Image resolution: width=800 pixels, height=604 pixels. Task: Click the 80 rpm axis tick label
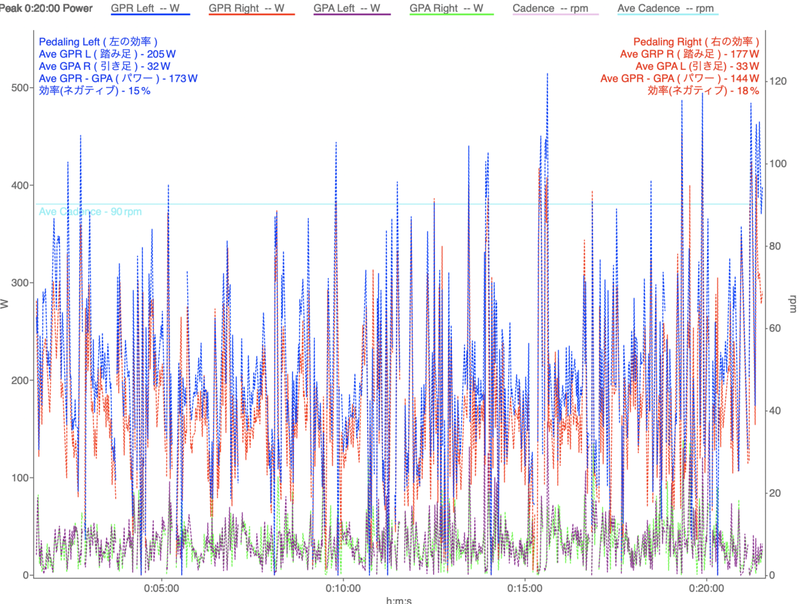pos(774,246)
